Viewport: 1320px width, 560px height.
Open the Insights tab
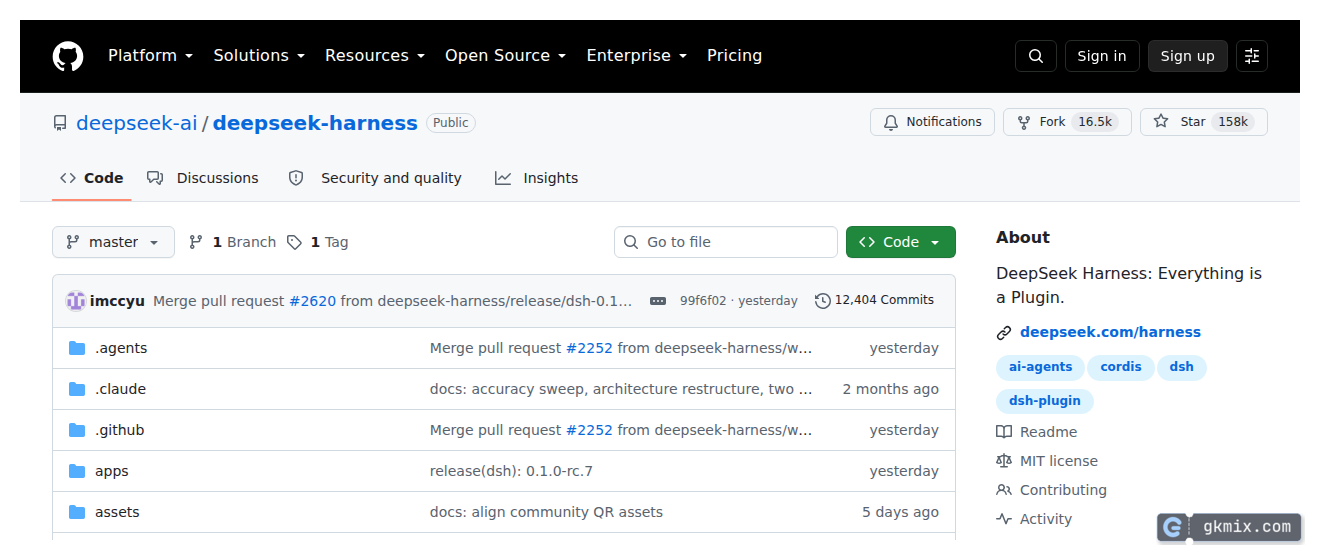point(537,178)
